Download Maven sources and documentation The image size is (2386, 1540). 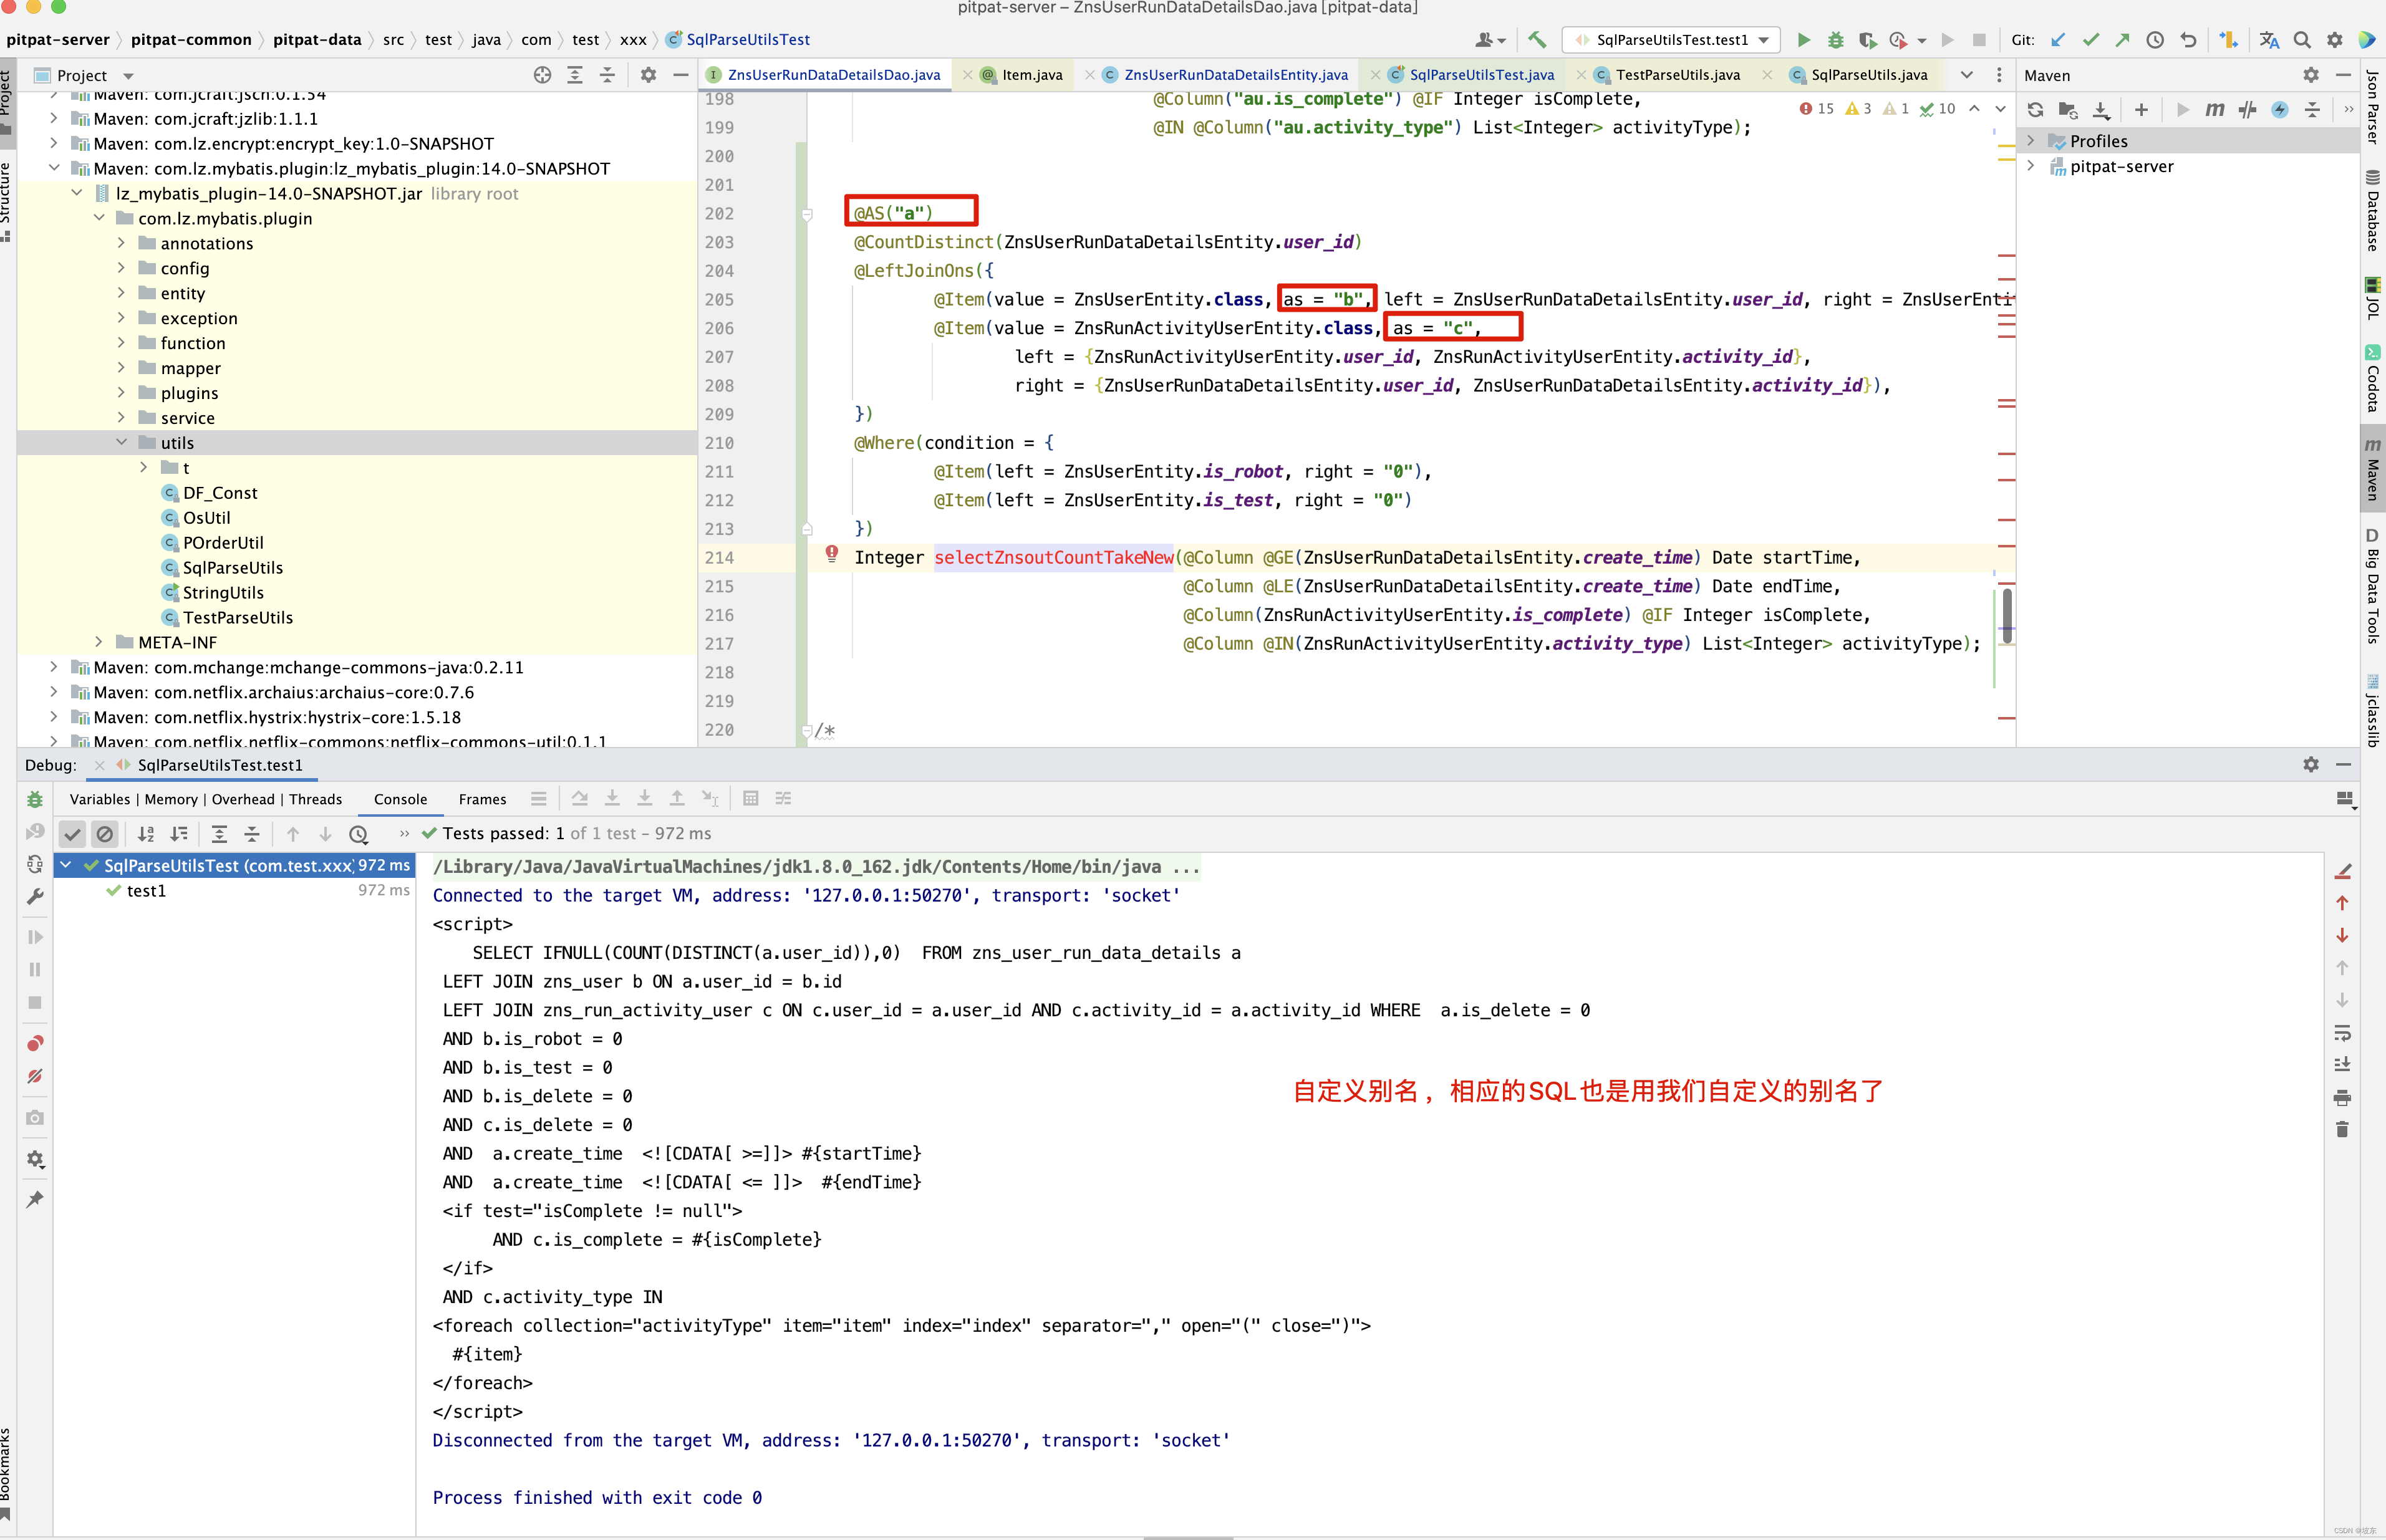pos(2101,110)
